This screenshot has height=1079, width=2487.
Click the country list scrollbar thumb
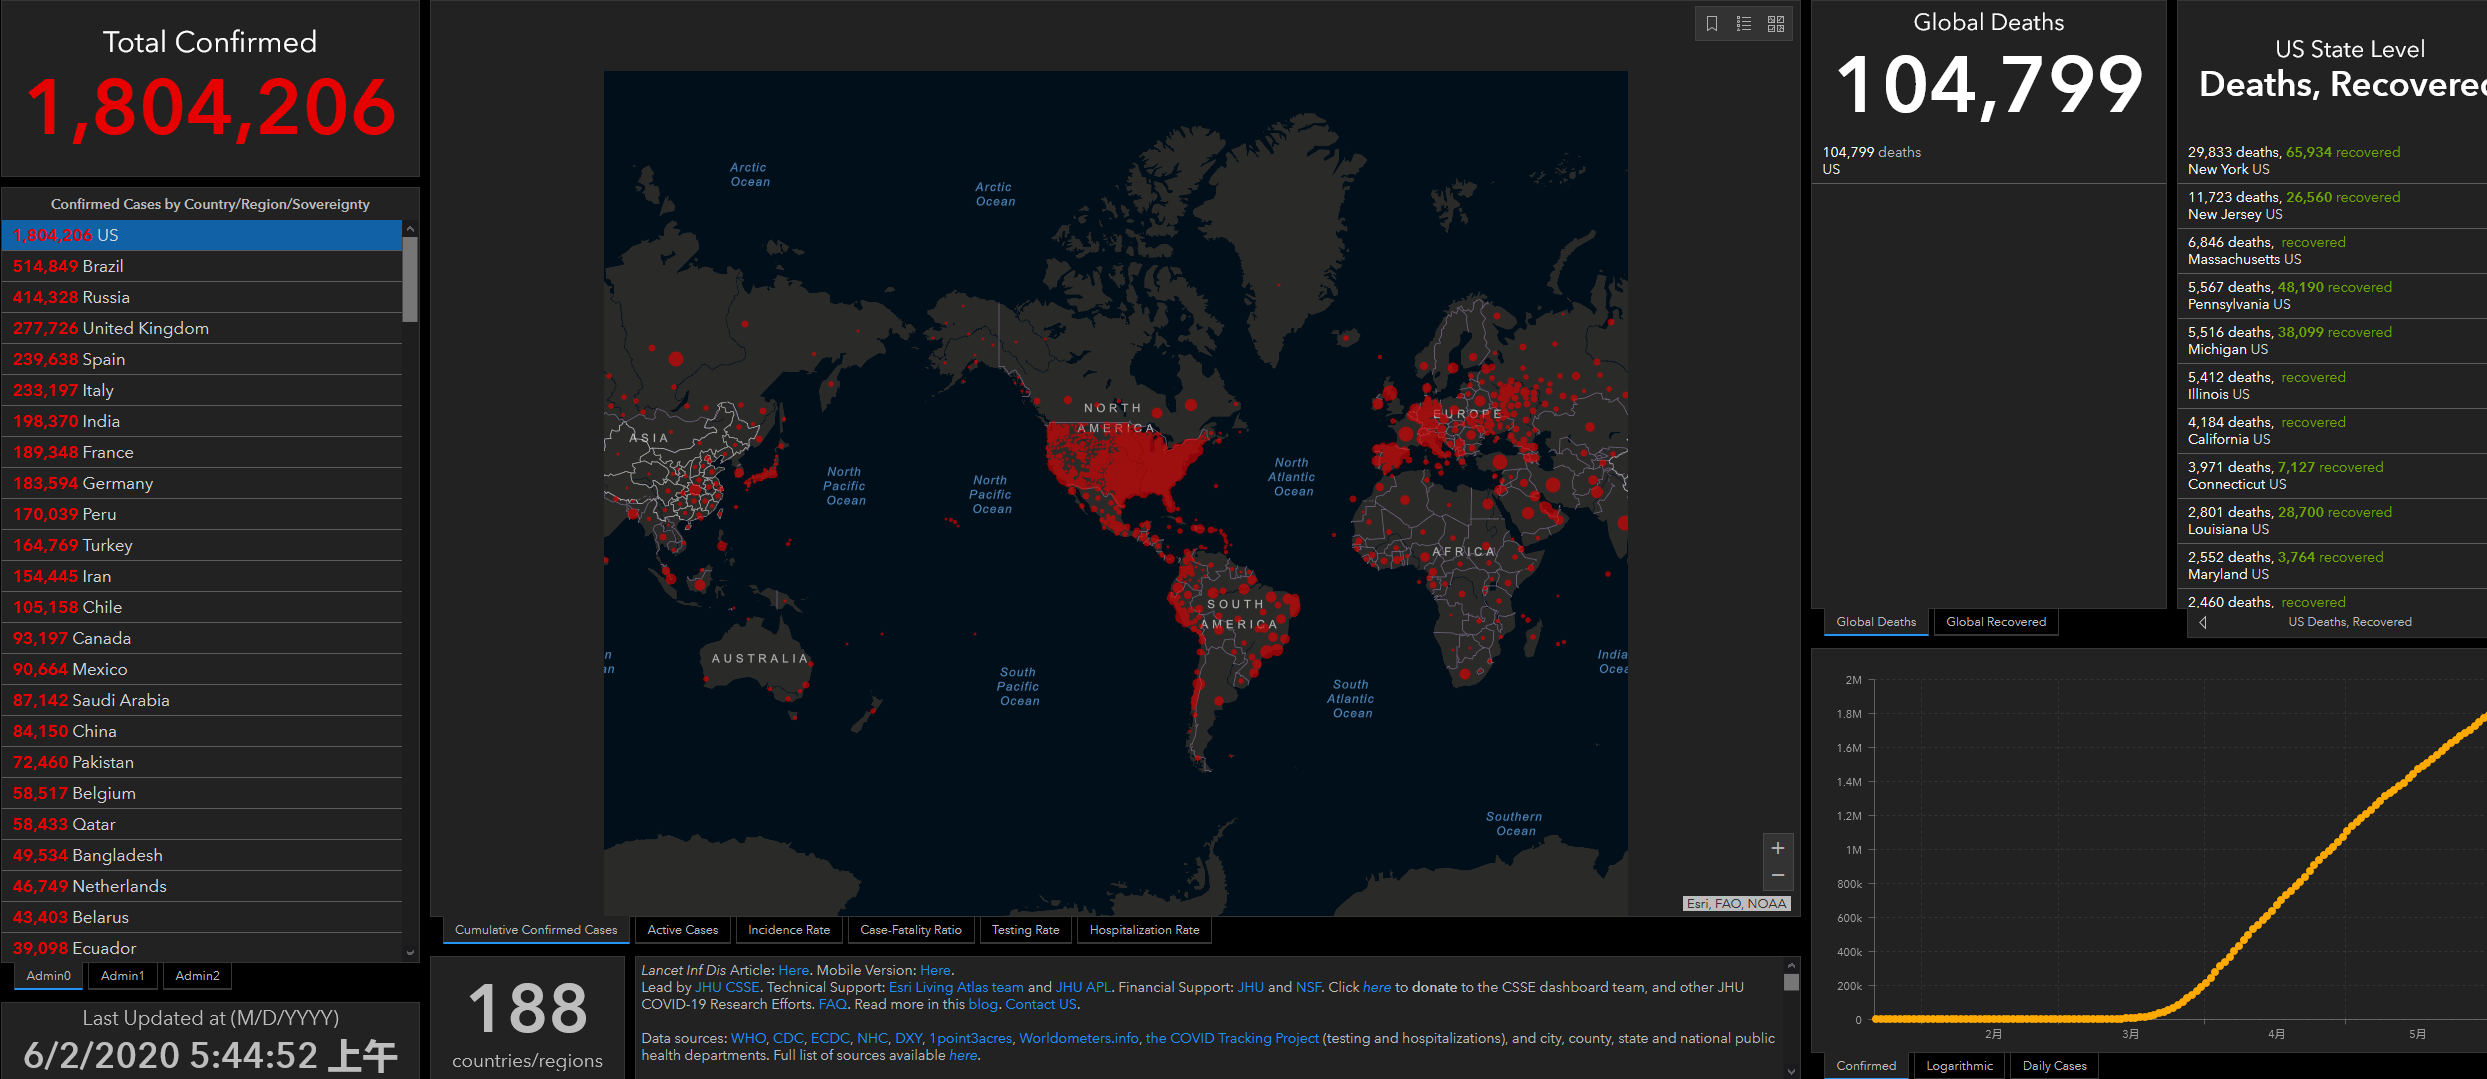point(410,279)
